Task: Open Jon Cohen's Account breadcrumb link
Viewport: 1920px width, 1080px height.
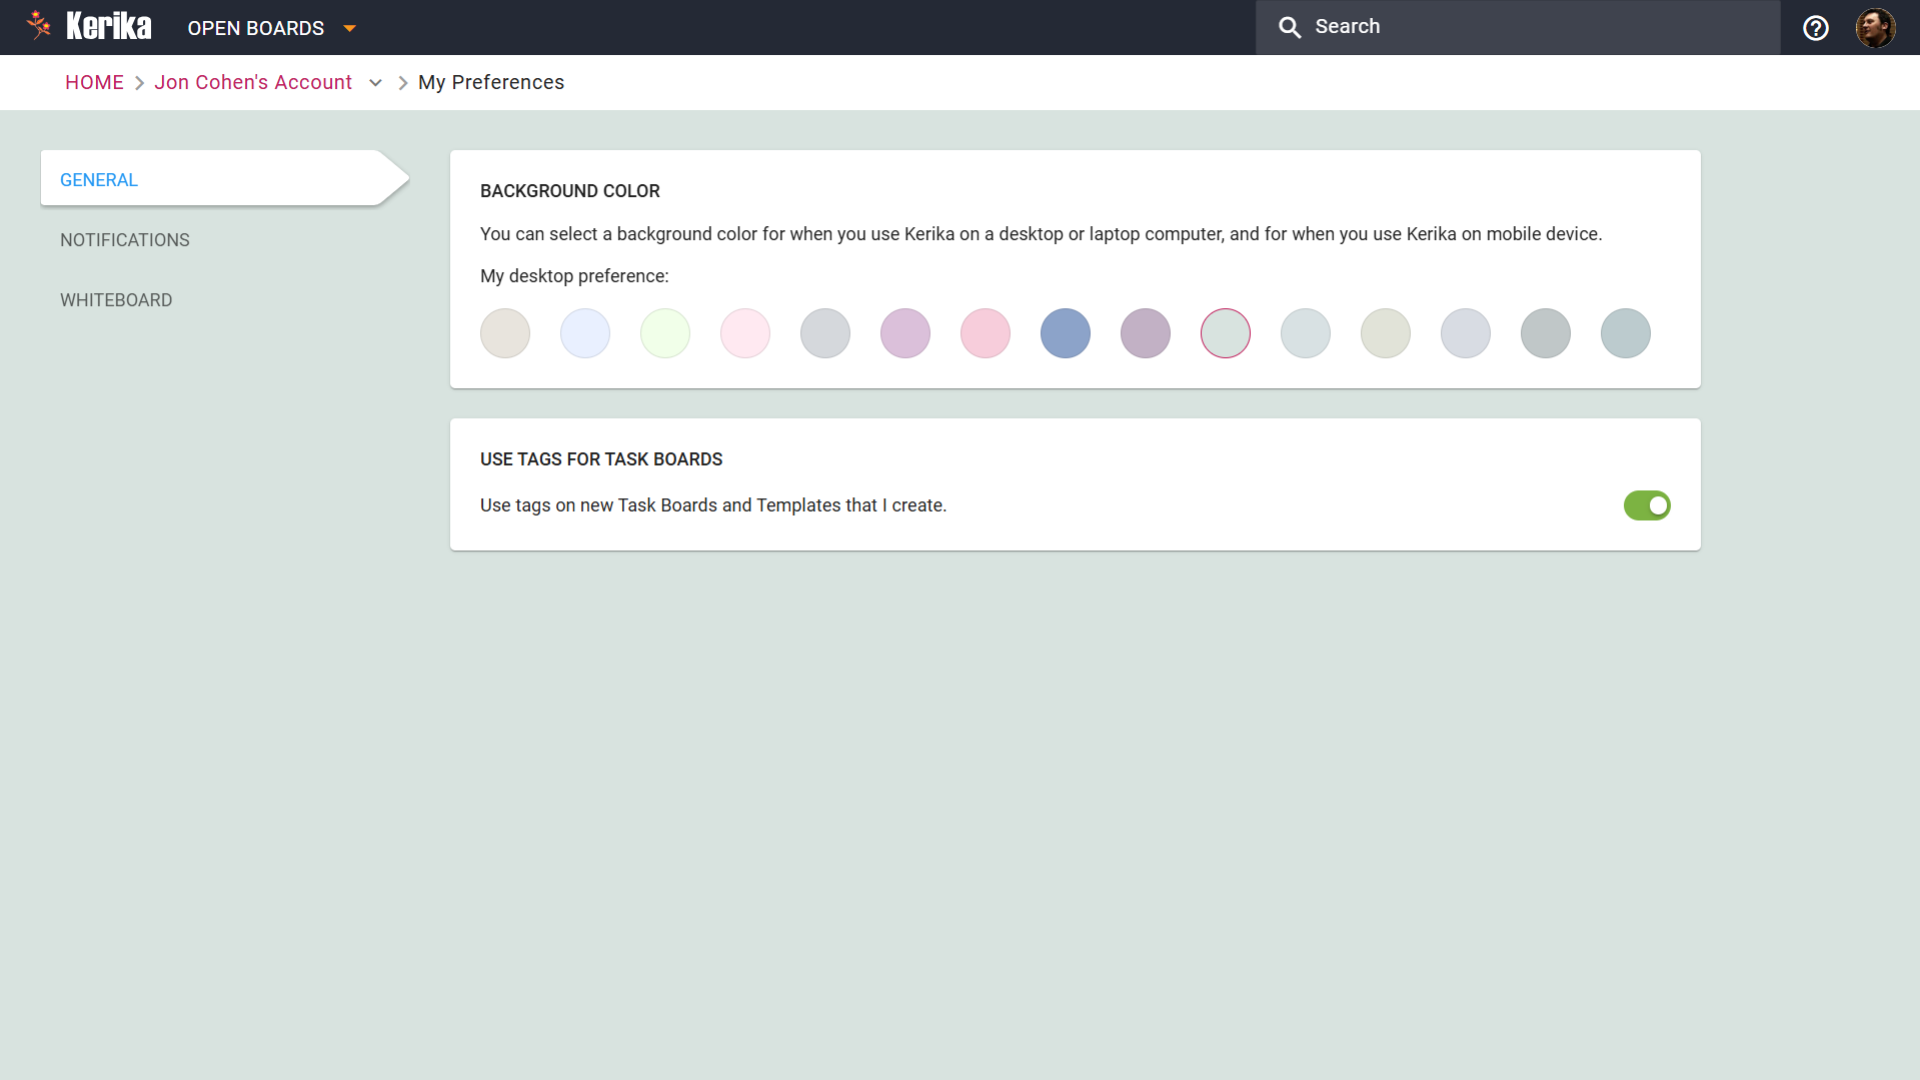Action: coord(253,83)
